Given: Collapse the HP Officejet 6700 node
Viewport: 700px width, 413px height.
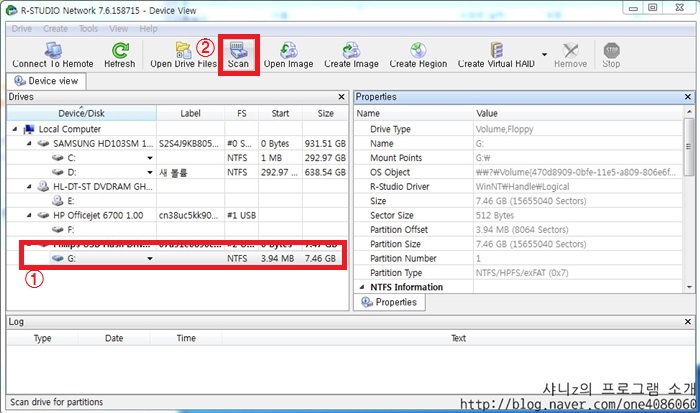Looking at the screenshot, I should coord(29,215).
